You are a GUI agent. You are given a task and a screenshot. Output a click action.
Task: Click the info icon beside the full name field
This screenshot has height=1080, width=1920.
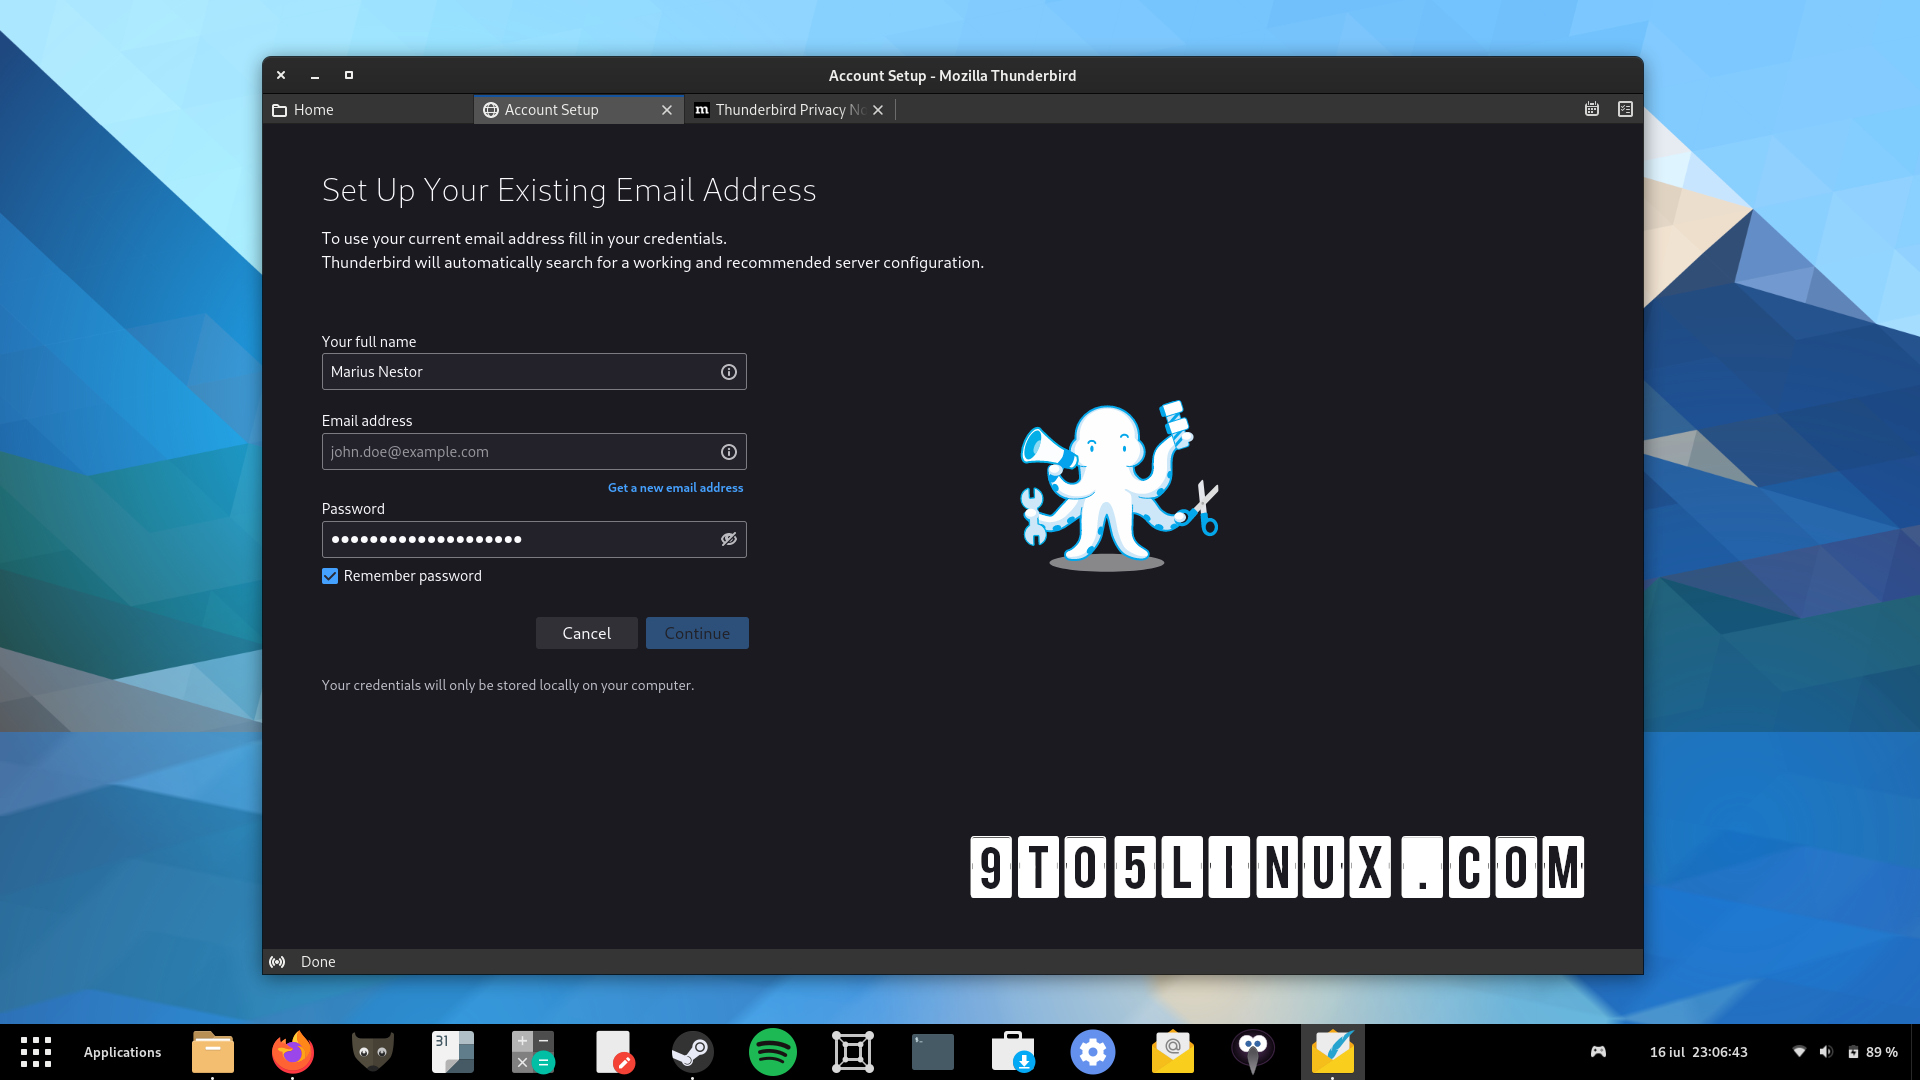coord(728,371)
